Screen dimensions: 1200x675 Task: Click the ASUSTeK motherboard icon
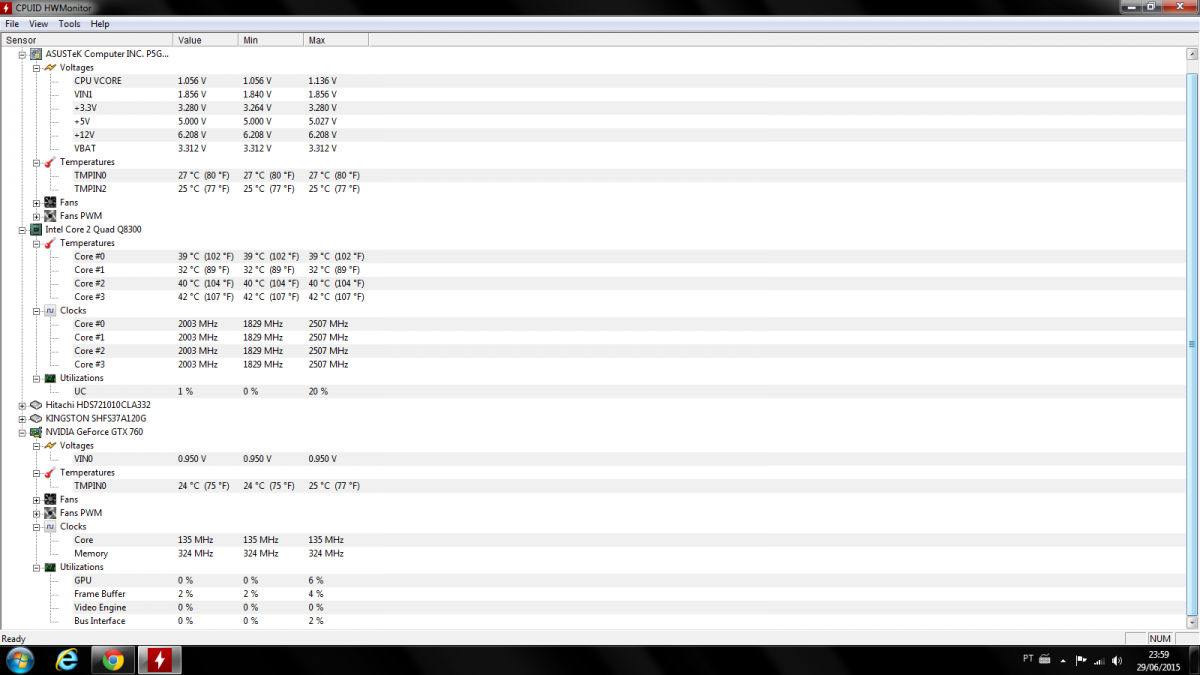pos(36,54)
